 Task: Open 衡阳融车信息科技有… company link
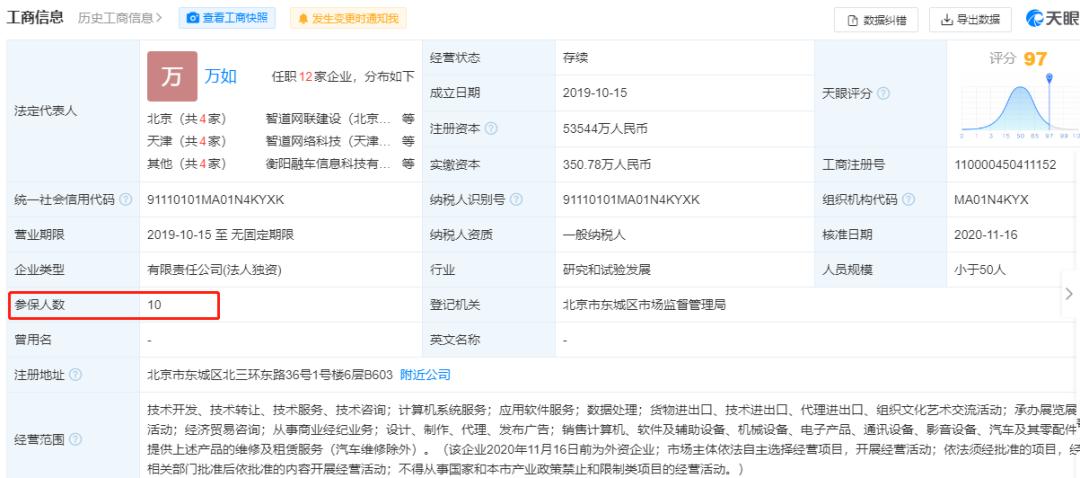tap(329, 164)
